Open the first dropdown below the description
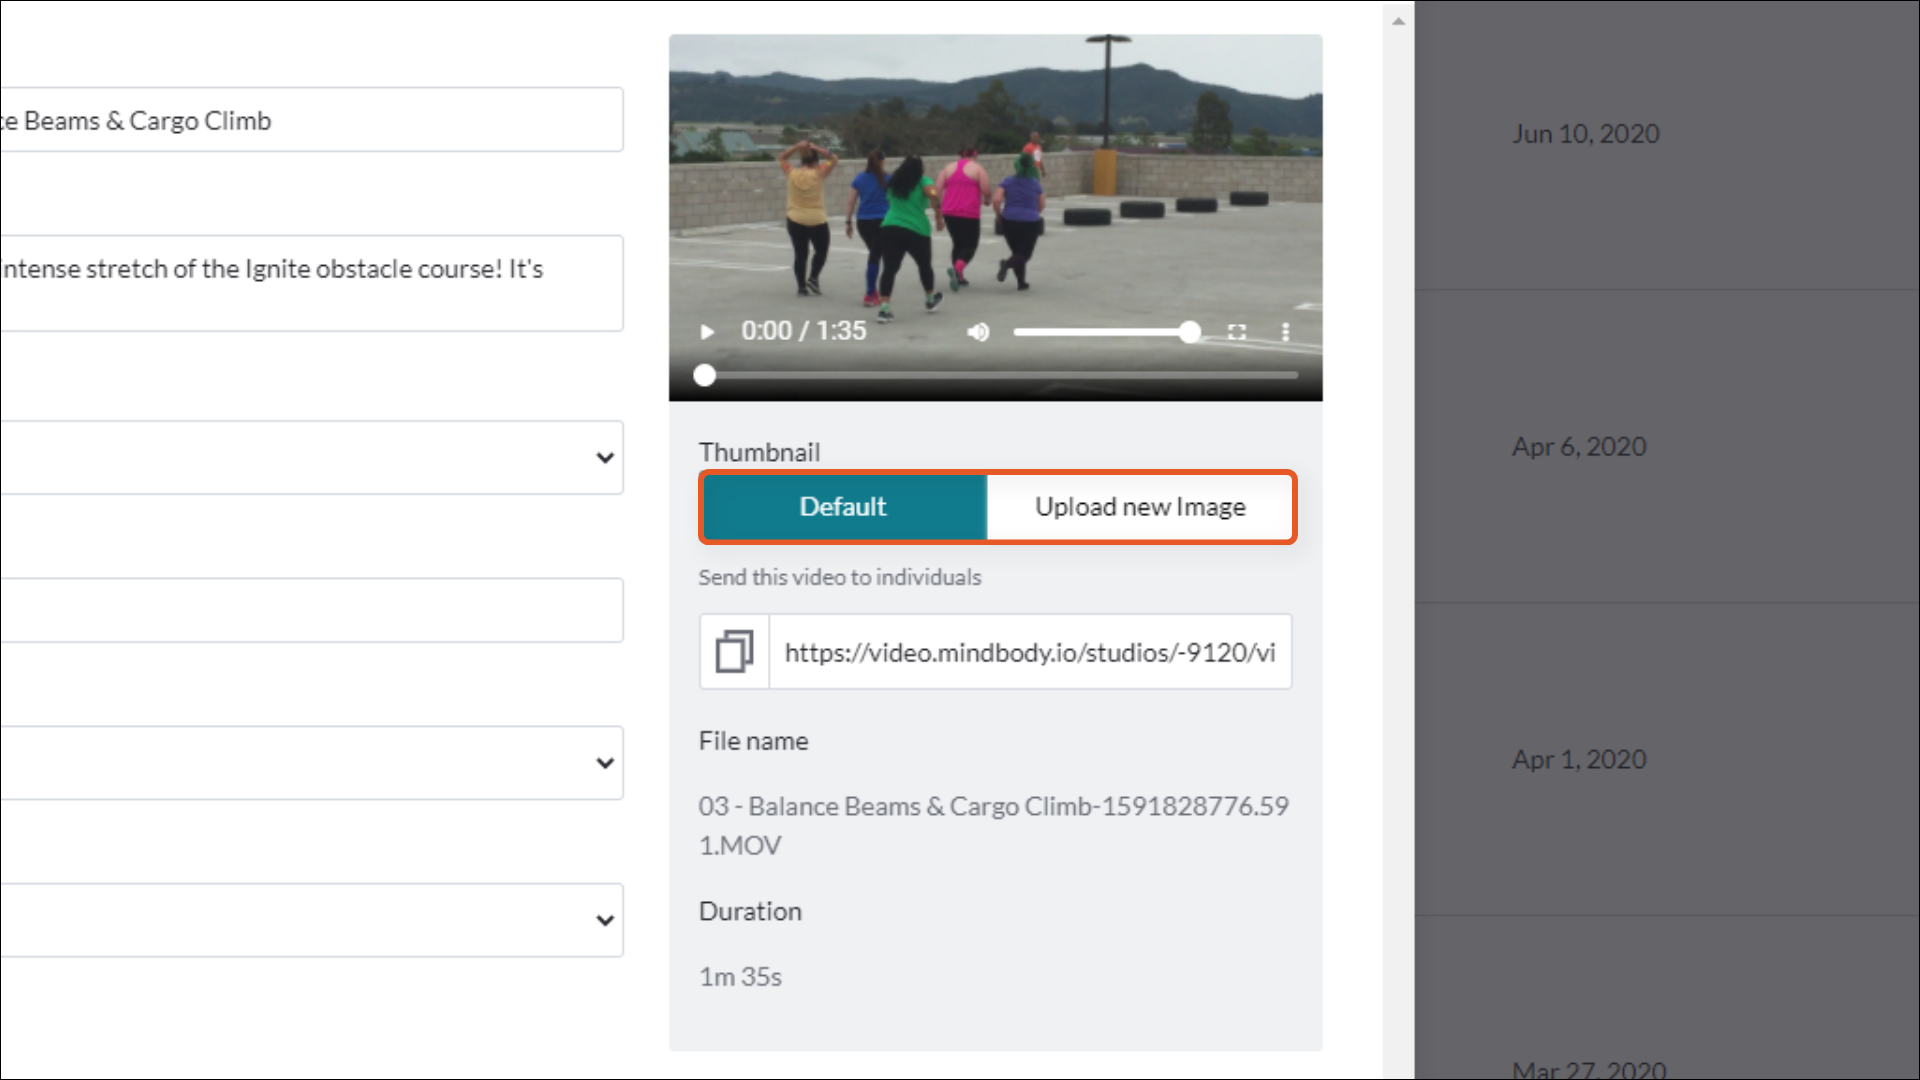 (311, 457)
